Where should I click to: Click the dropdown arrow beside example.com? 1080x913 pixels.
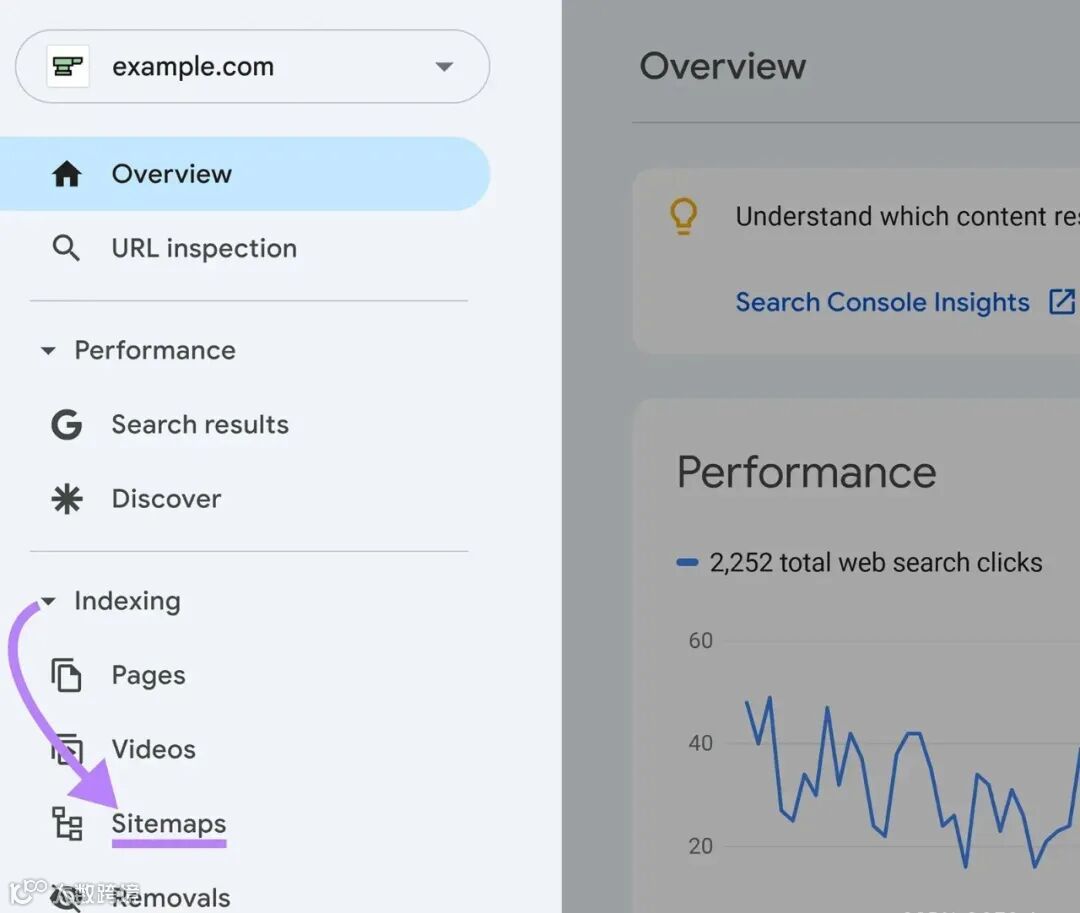(x=444, y=67)
